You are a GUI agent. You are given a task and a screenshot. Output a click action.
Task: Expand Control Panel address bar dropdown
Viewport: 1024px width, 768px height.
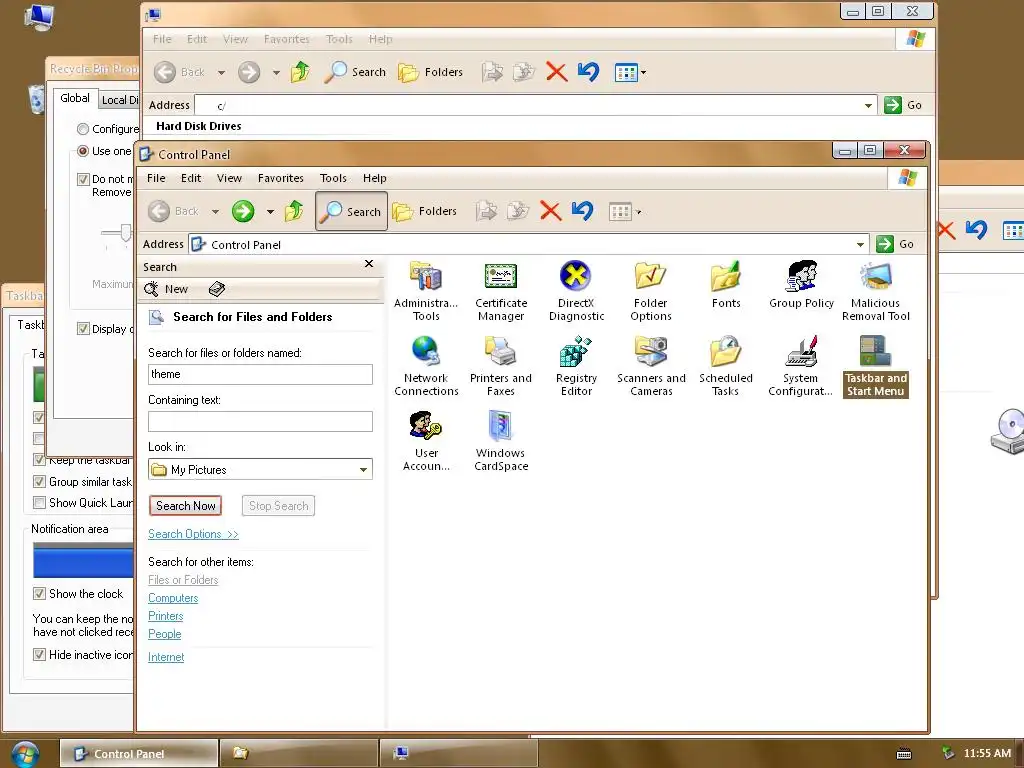tap(860, 244)
